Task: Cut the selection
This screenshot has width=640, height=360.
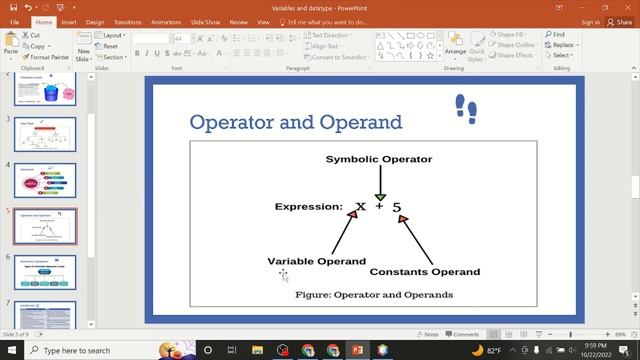Action: (x=31, y=35)
